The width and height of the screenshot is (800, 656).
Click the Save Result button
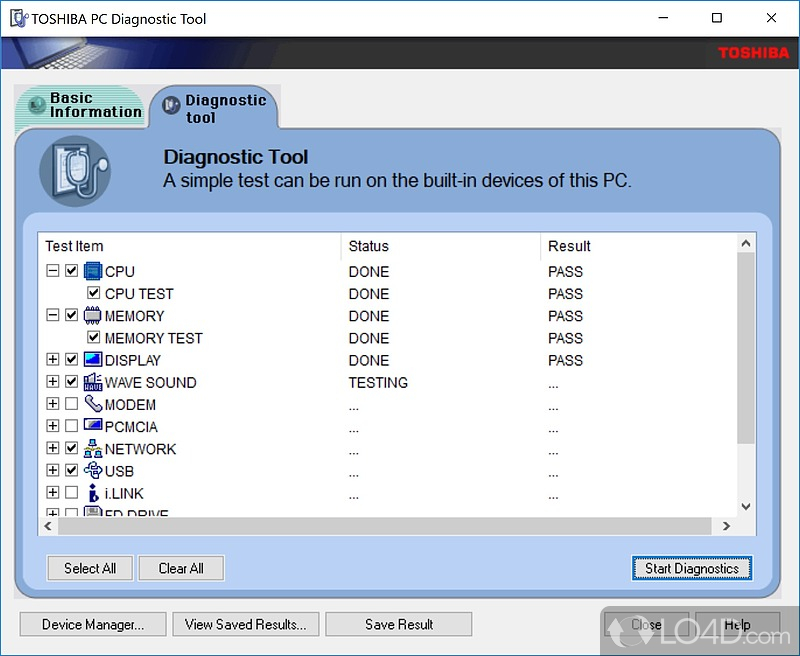(x=398, y=624)
